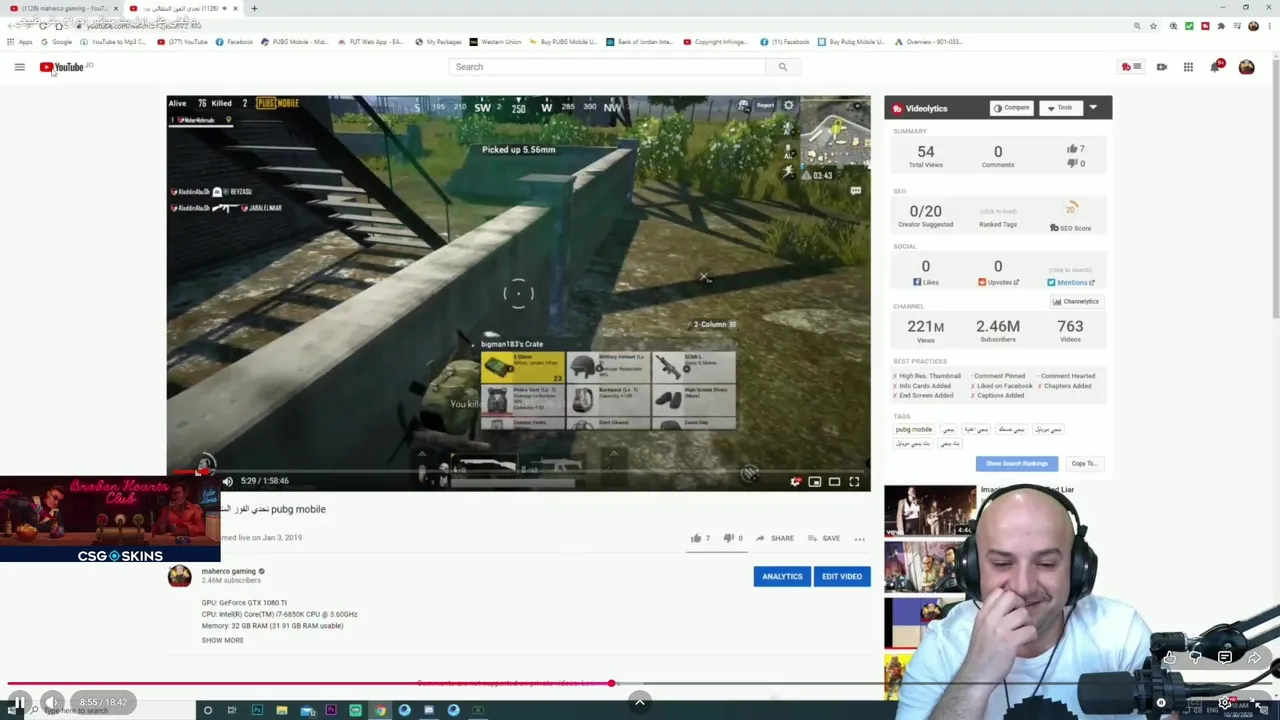This screenshot has width=1280, height=720.
Task: Enable miniplayer on embedded video
Action: pyautogui.click(x=815, y=482)
